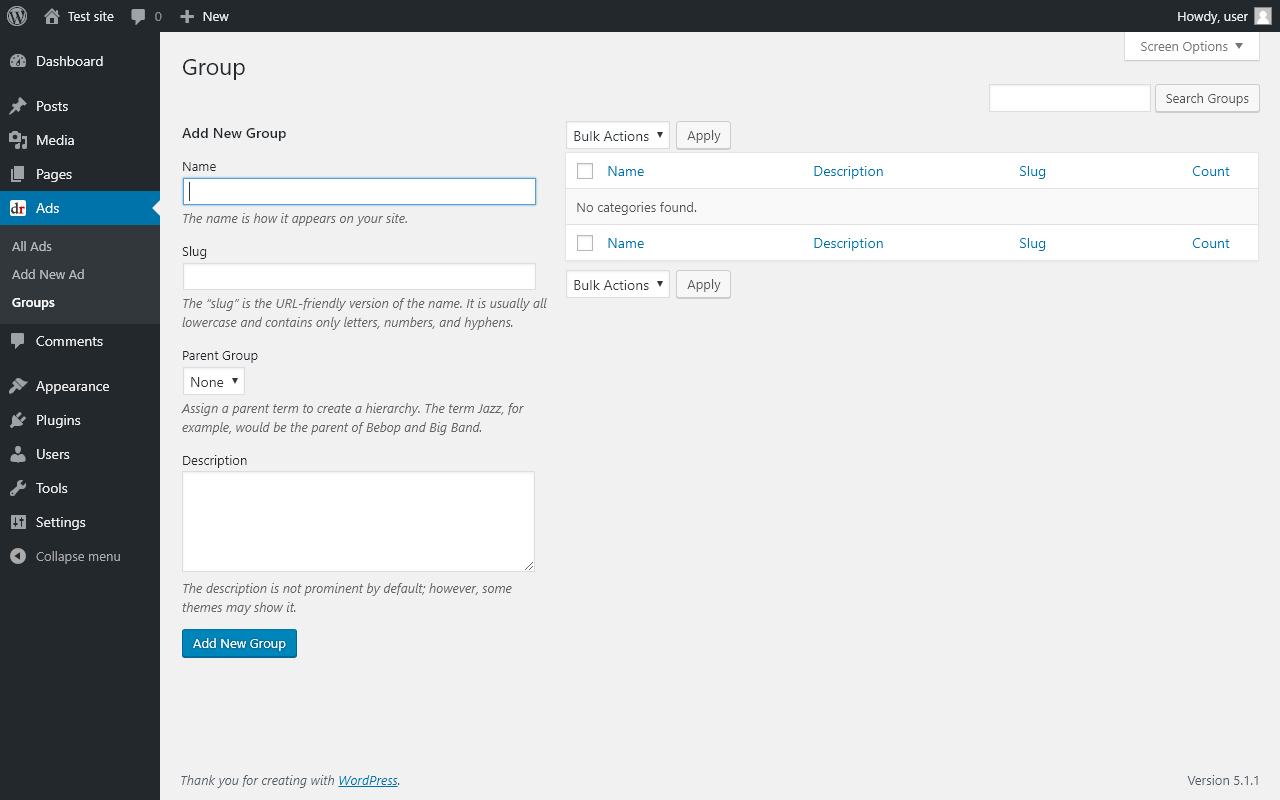
Task: Toggle select-all checkbox in table footer
Action: pyautogui.click(x=585, y=243)
